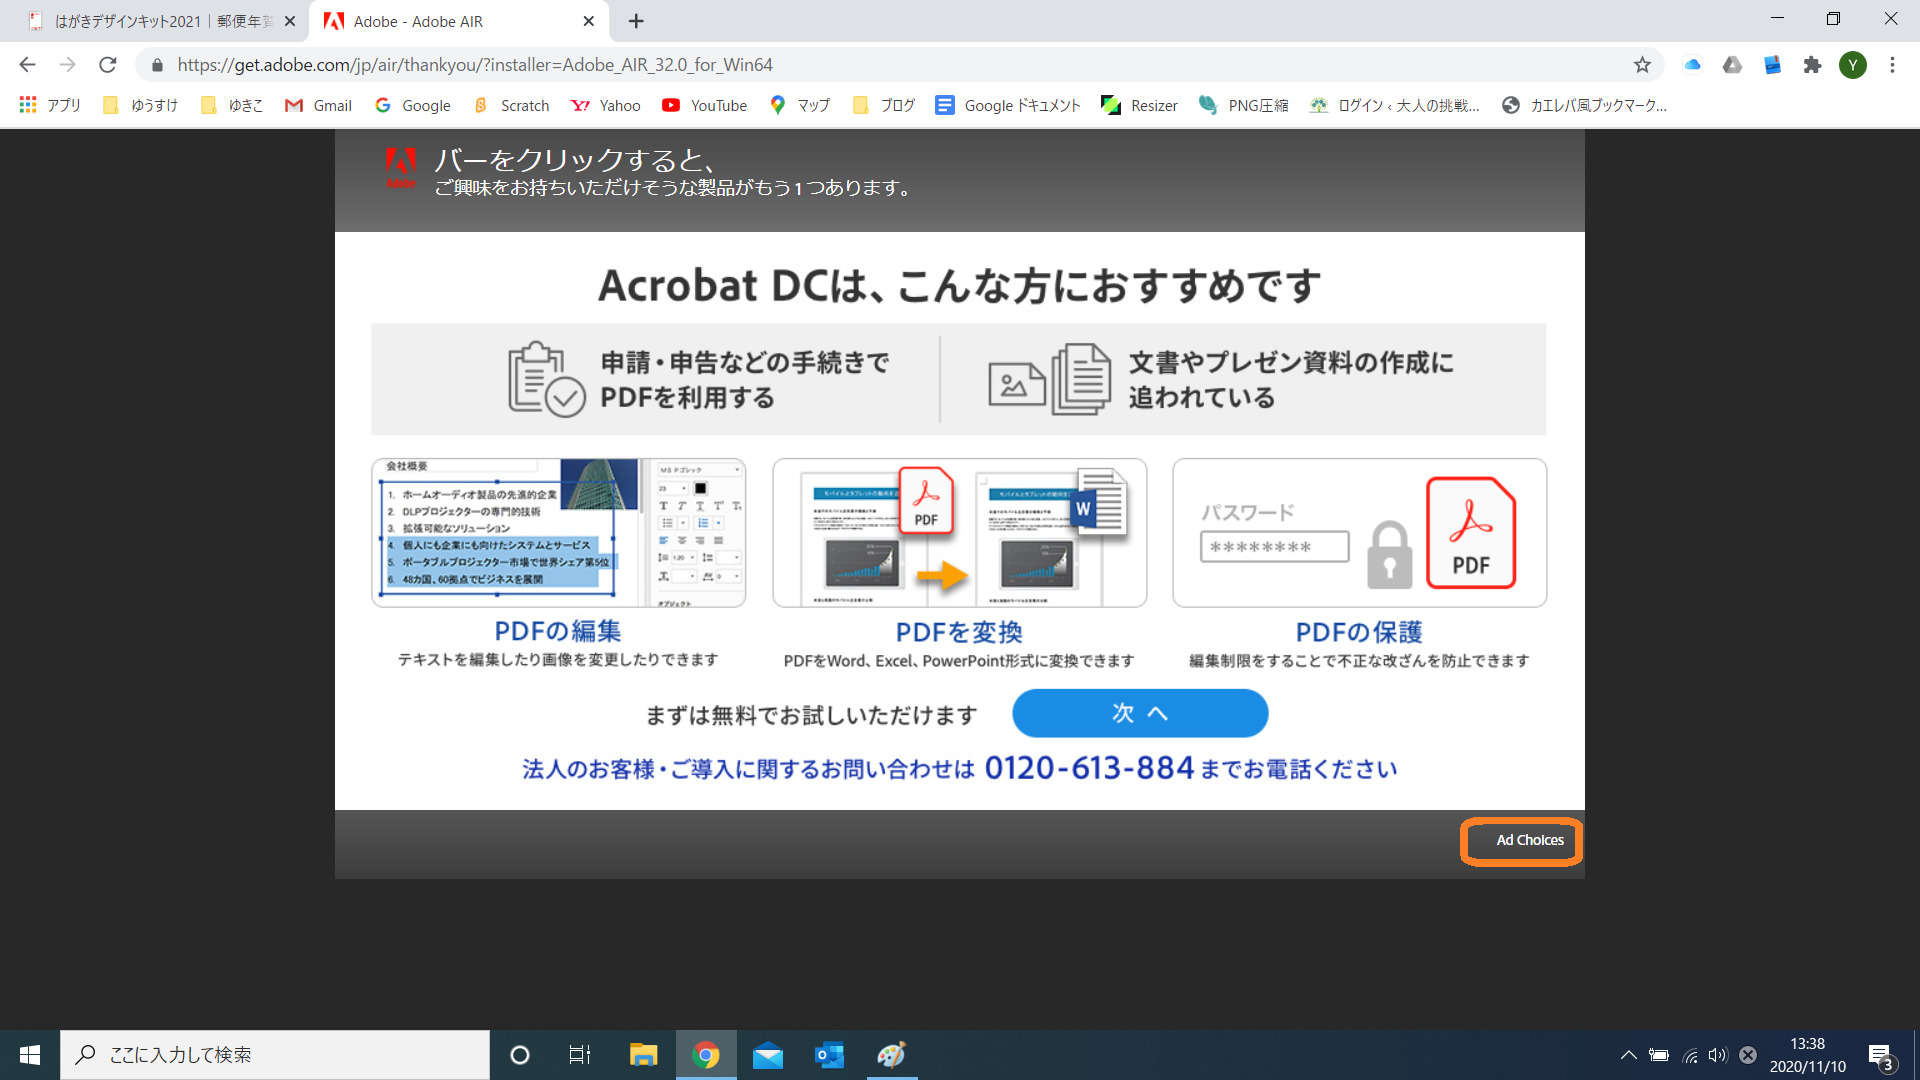The width and height of the screenshot is (1920, 1080).
Task: Click the battery icon in system tray
Action: tap(1659, 1055)
